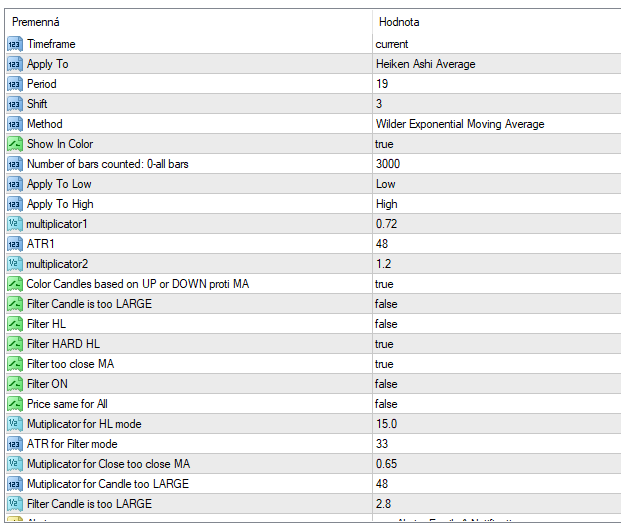Open the Method Wilder Exponential Moving Average dropdown

460,124
